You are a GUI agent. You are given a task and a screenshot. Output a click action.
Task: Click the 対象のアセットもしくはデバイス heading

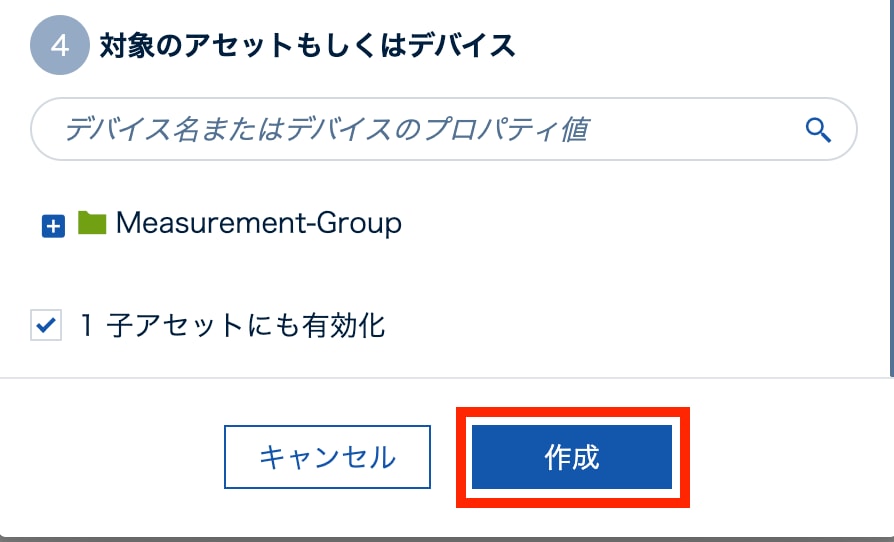click(x=307, y=45)
